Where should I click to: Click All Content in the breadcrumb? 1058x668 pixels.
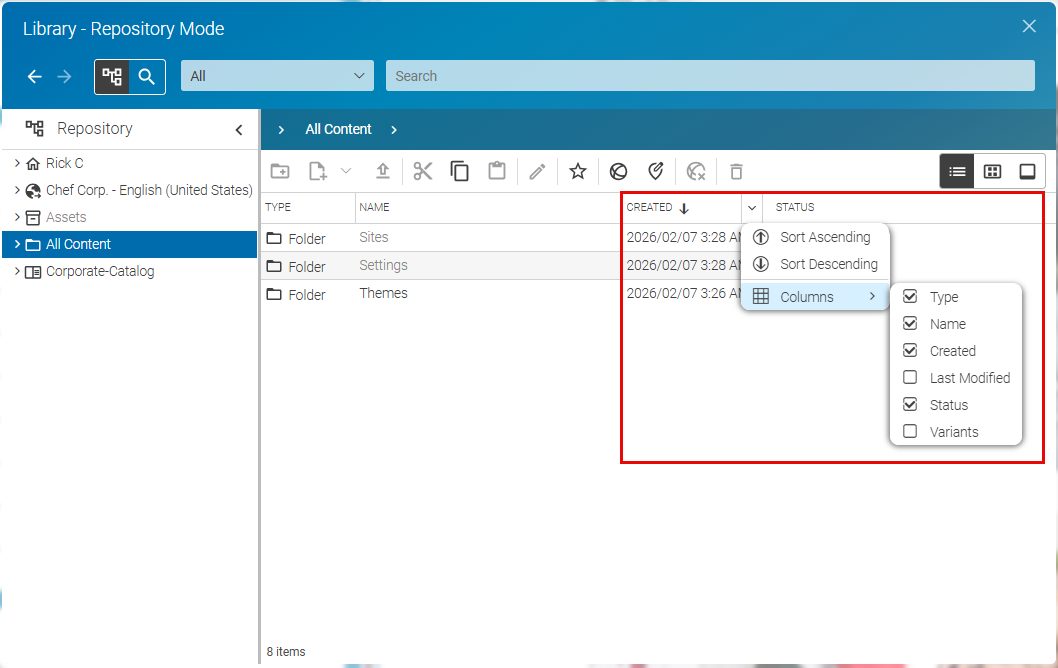[338, 129]
